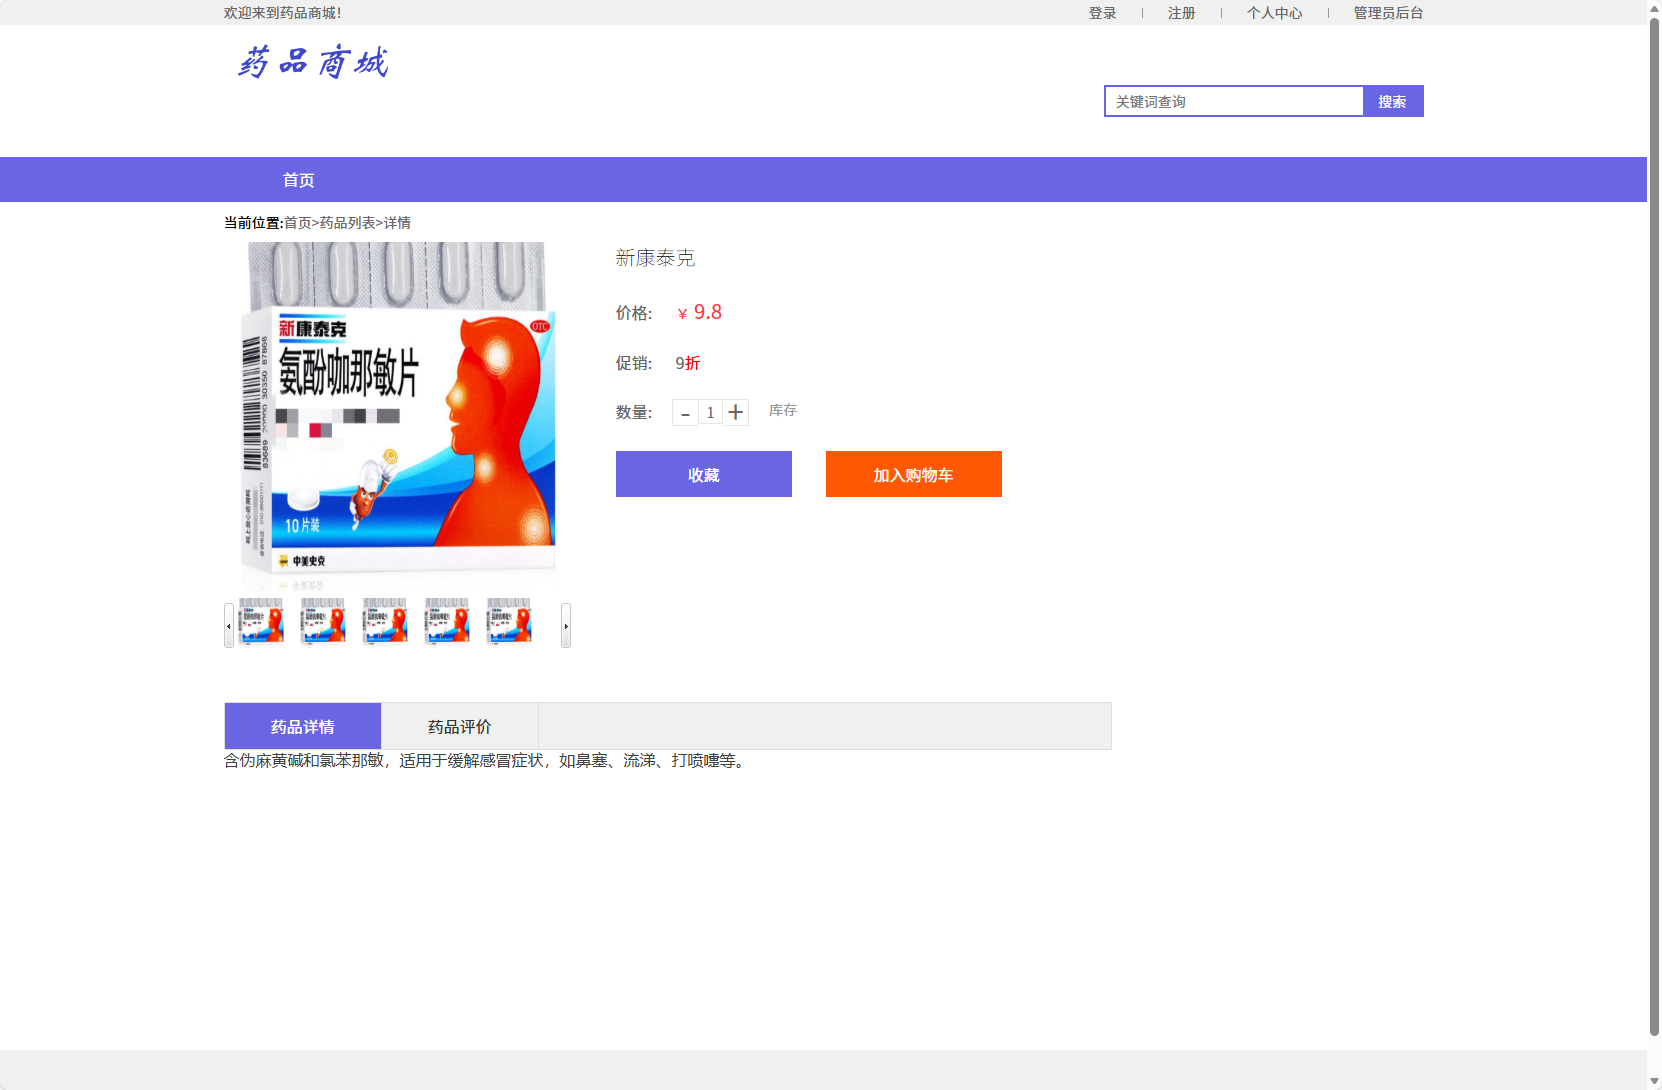Switch to the 药品详情 details tab
Image resolution: width=1662 pixels, height=1090 pixels.
[302, 726]
